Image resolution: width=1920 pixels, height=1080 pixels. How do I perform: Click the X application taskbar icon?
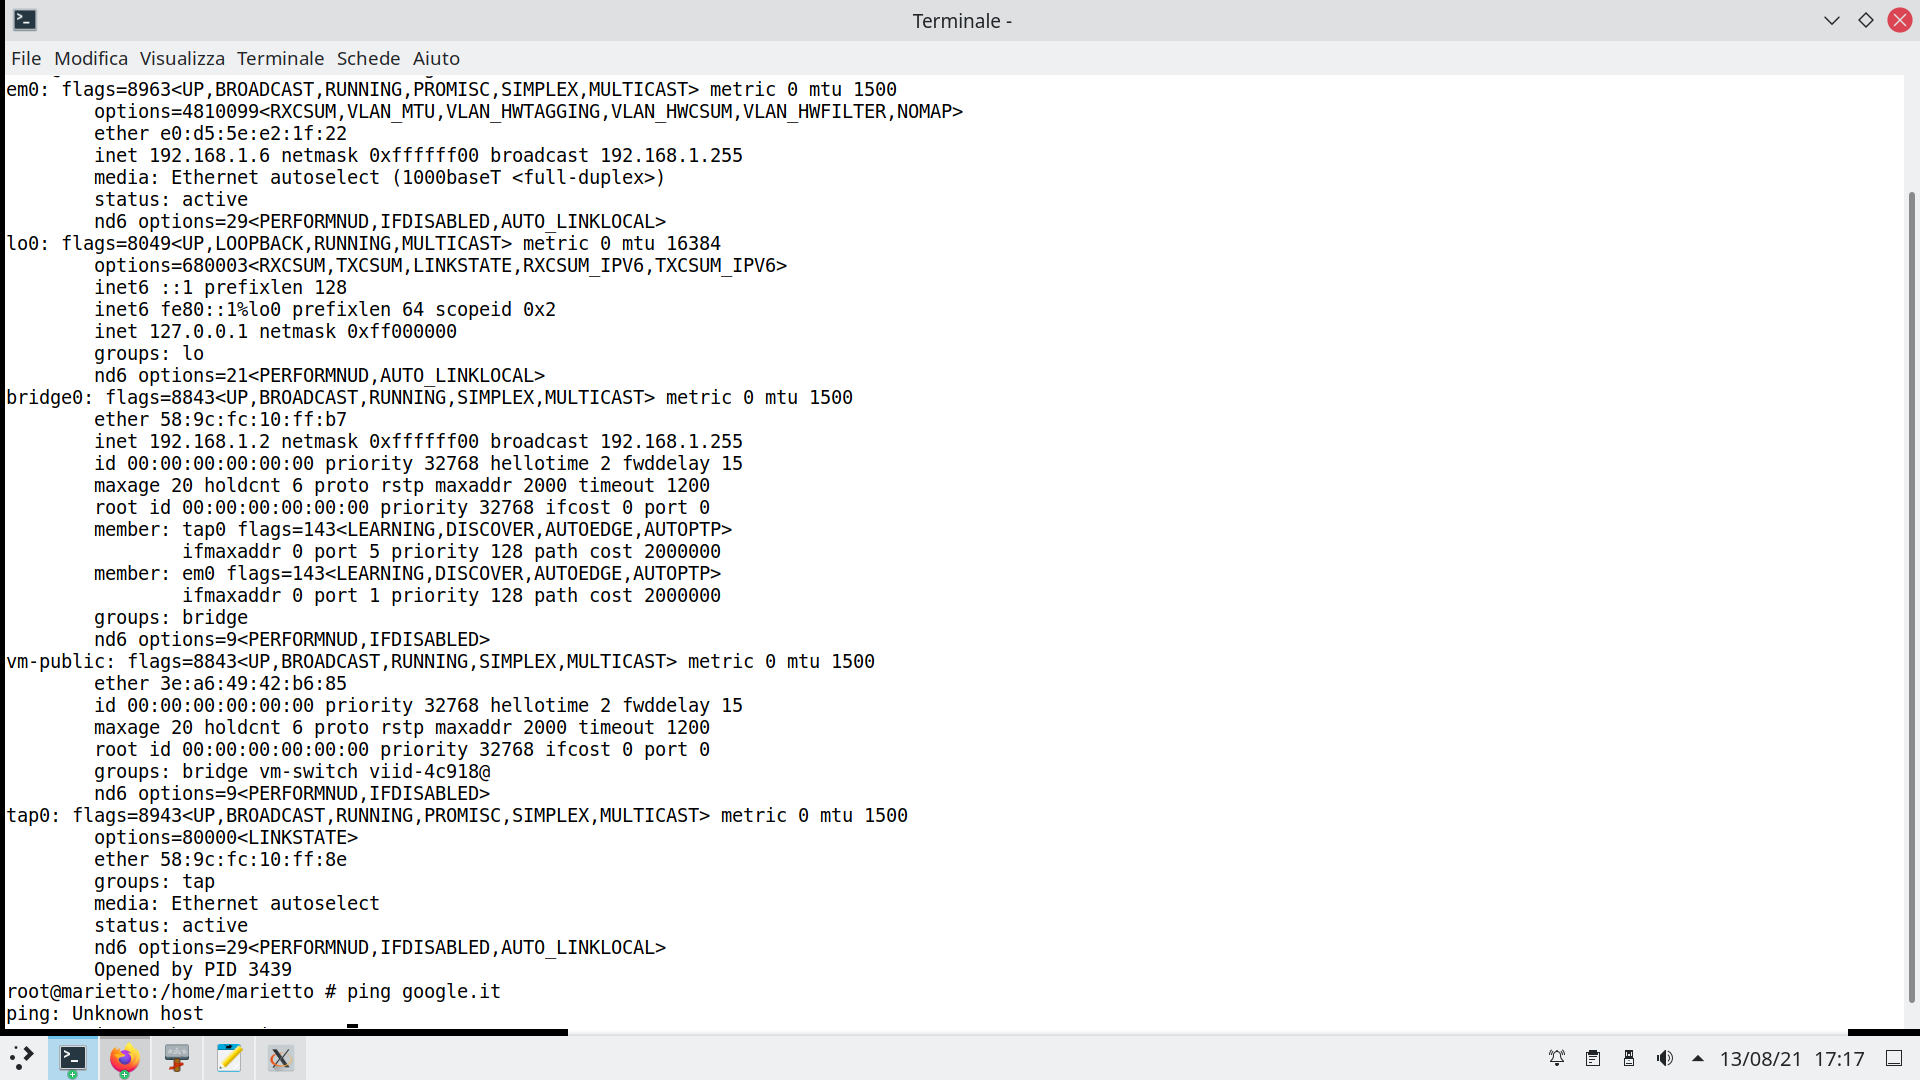[x=281, y=1057]
